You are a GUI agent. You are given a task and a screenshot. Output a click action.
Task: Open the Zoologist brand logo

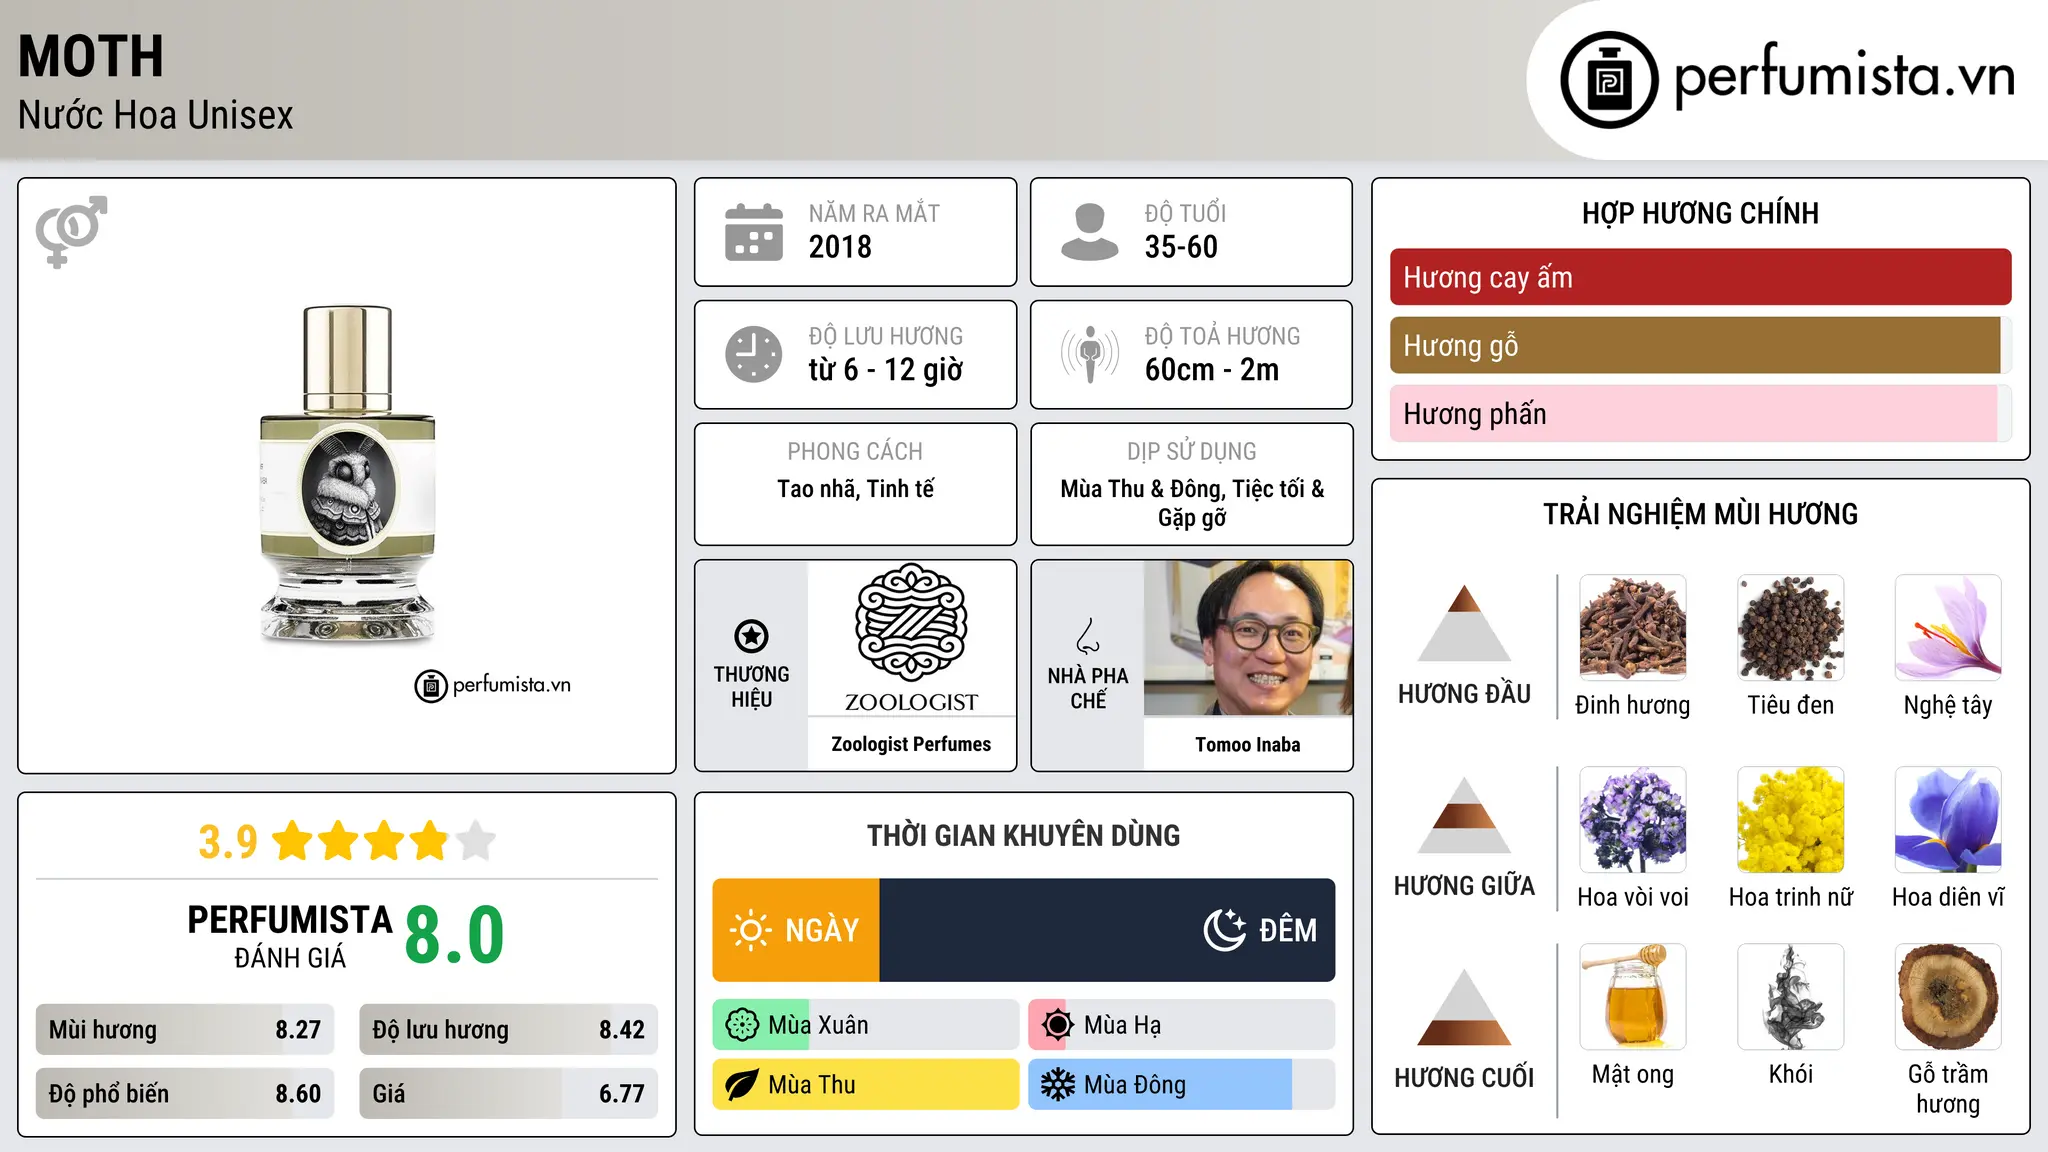click(911, 638)
